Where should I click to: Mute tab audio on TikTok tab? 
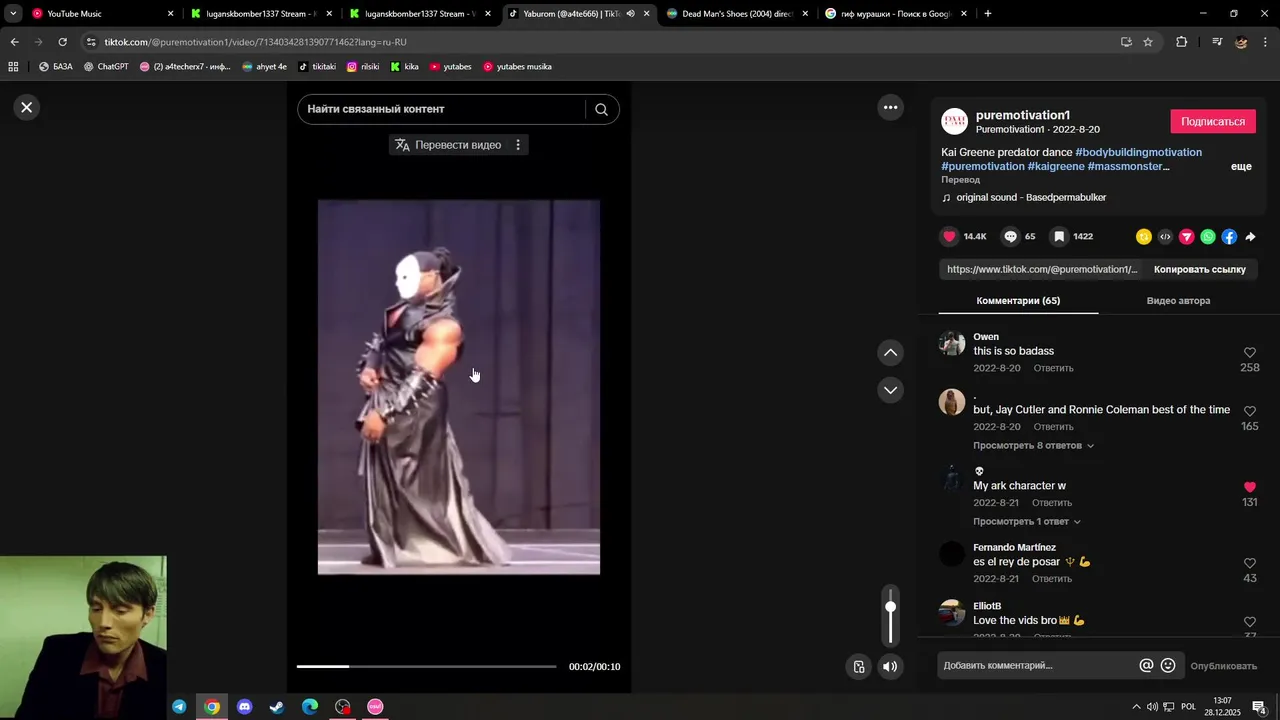coord(630,14)
